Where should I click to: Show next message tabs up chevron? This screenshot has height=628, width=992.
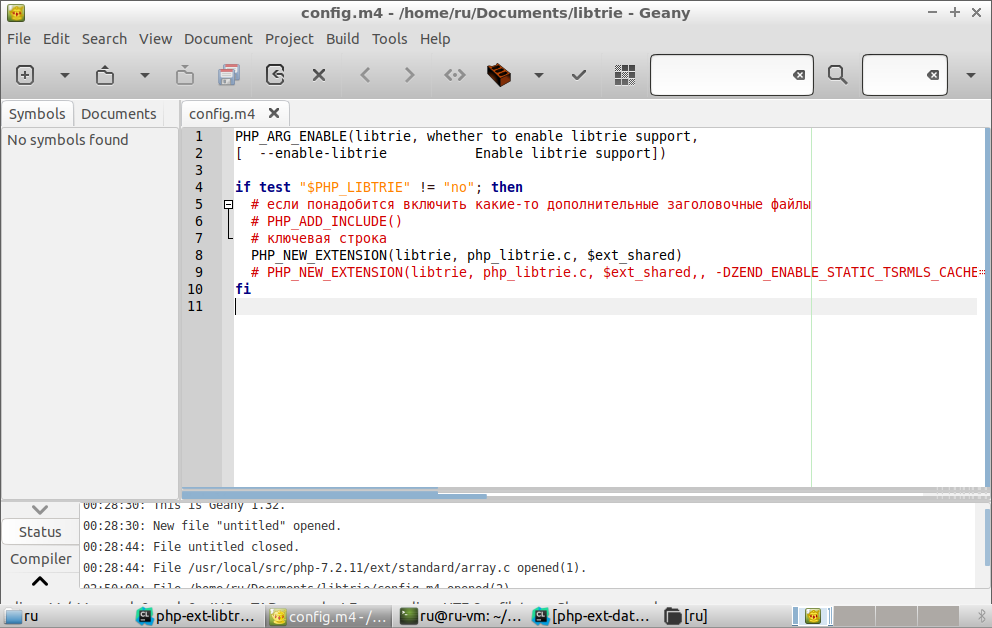pyautogui.click(x=40, y=581)
